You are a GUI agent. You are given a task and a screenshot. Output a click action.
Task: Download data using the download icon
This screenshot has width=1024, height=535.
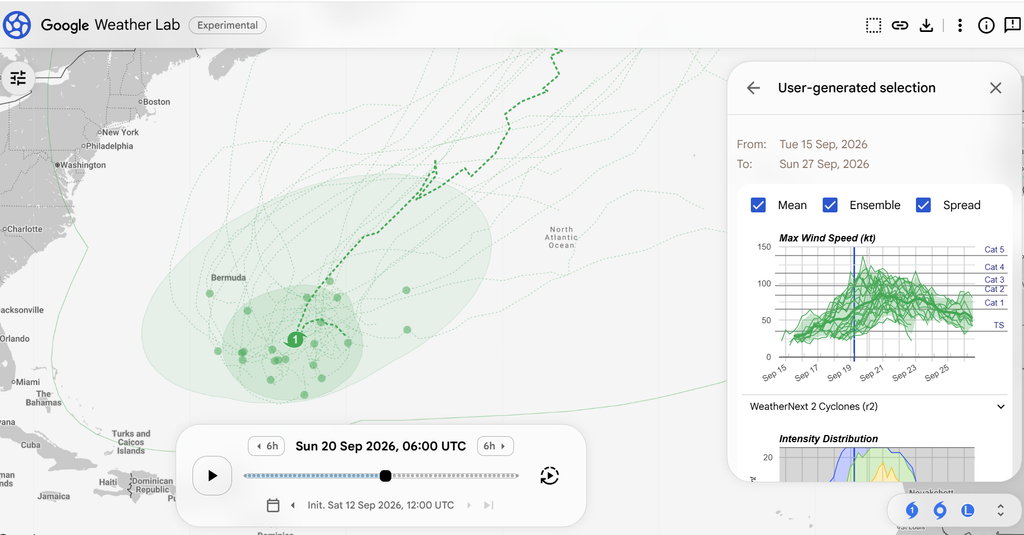click(x=926, y=25)
